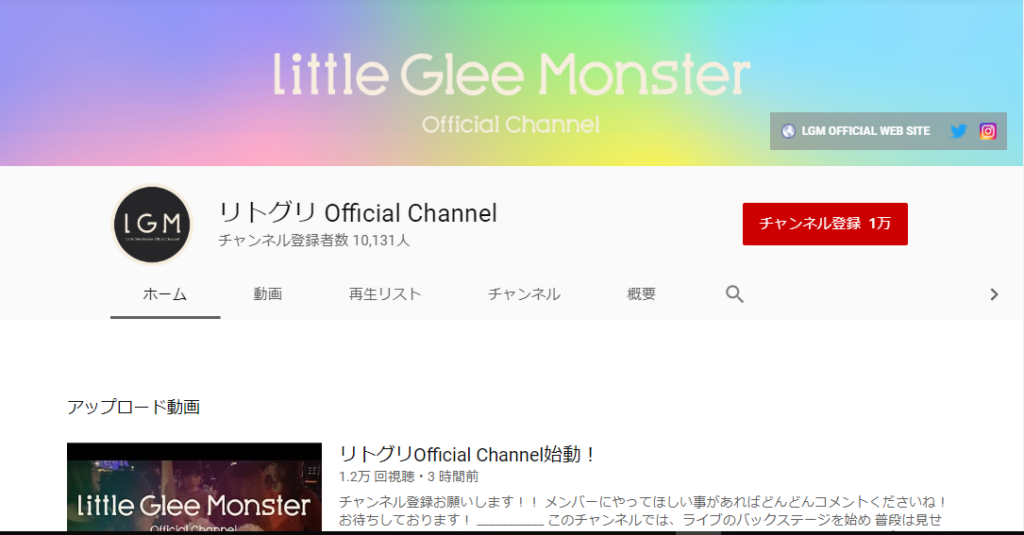1024x535 pixels.
Task: Open the アップロード動画 section heading
Action: point(133,407)
